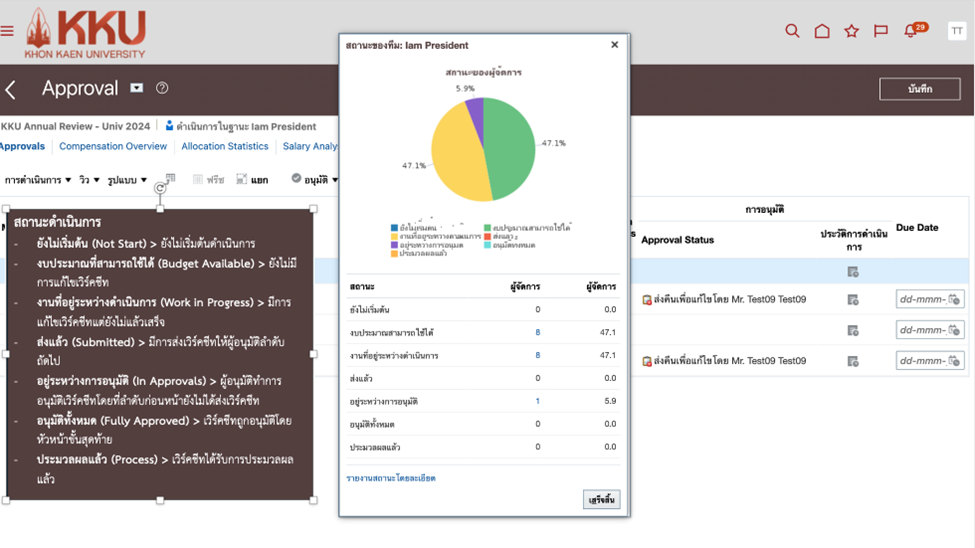Open notifications bell with 29 badge

911,31
